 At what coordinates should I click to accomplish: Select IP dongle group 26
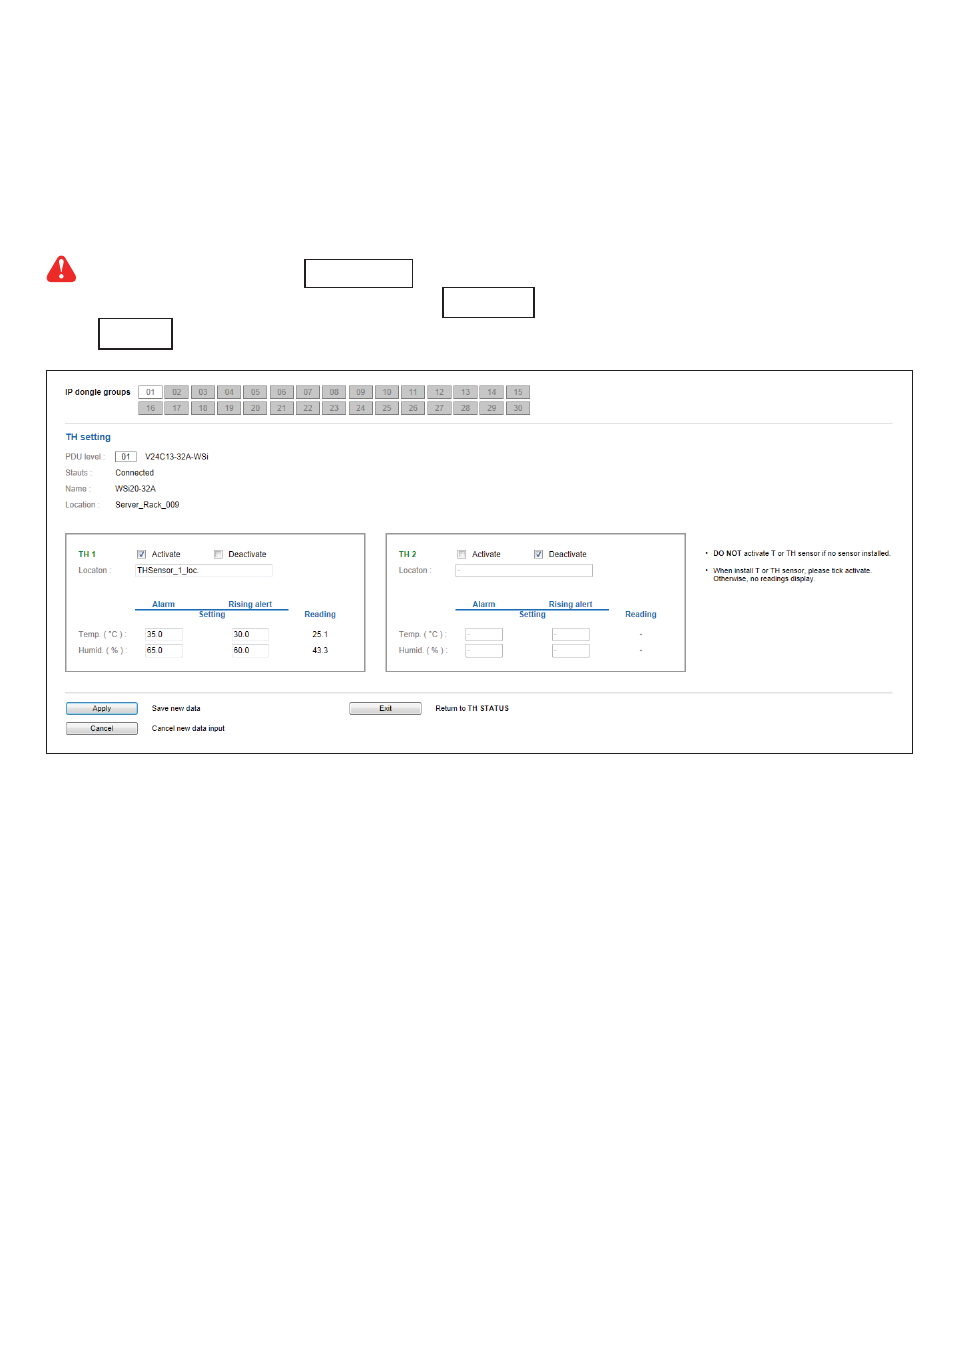[x=413, y=408]
